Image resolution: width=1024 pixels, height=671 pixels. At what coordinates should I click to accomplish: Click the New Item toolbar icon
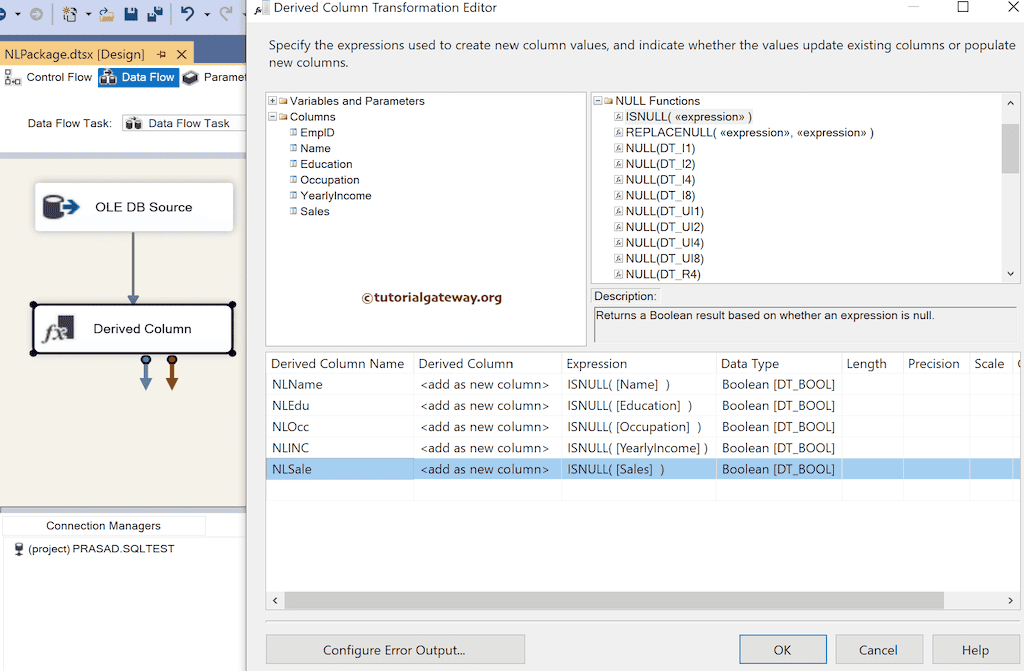coord(71,14)
